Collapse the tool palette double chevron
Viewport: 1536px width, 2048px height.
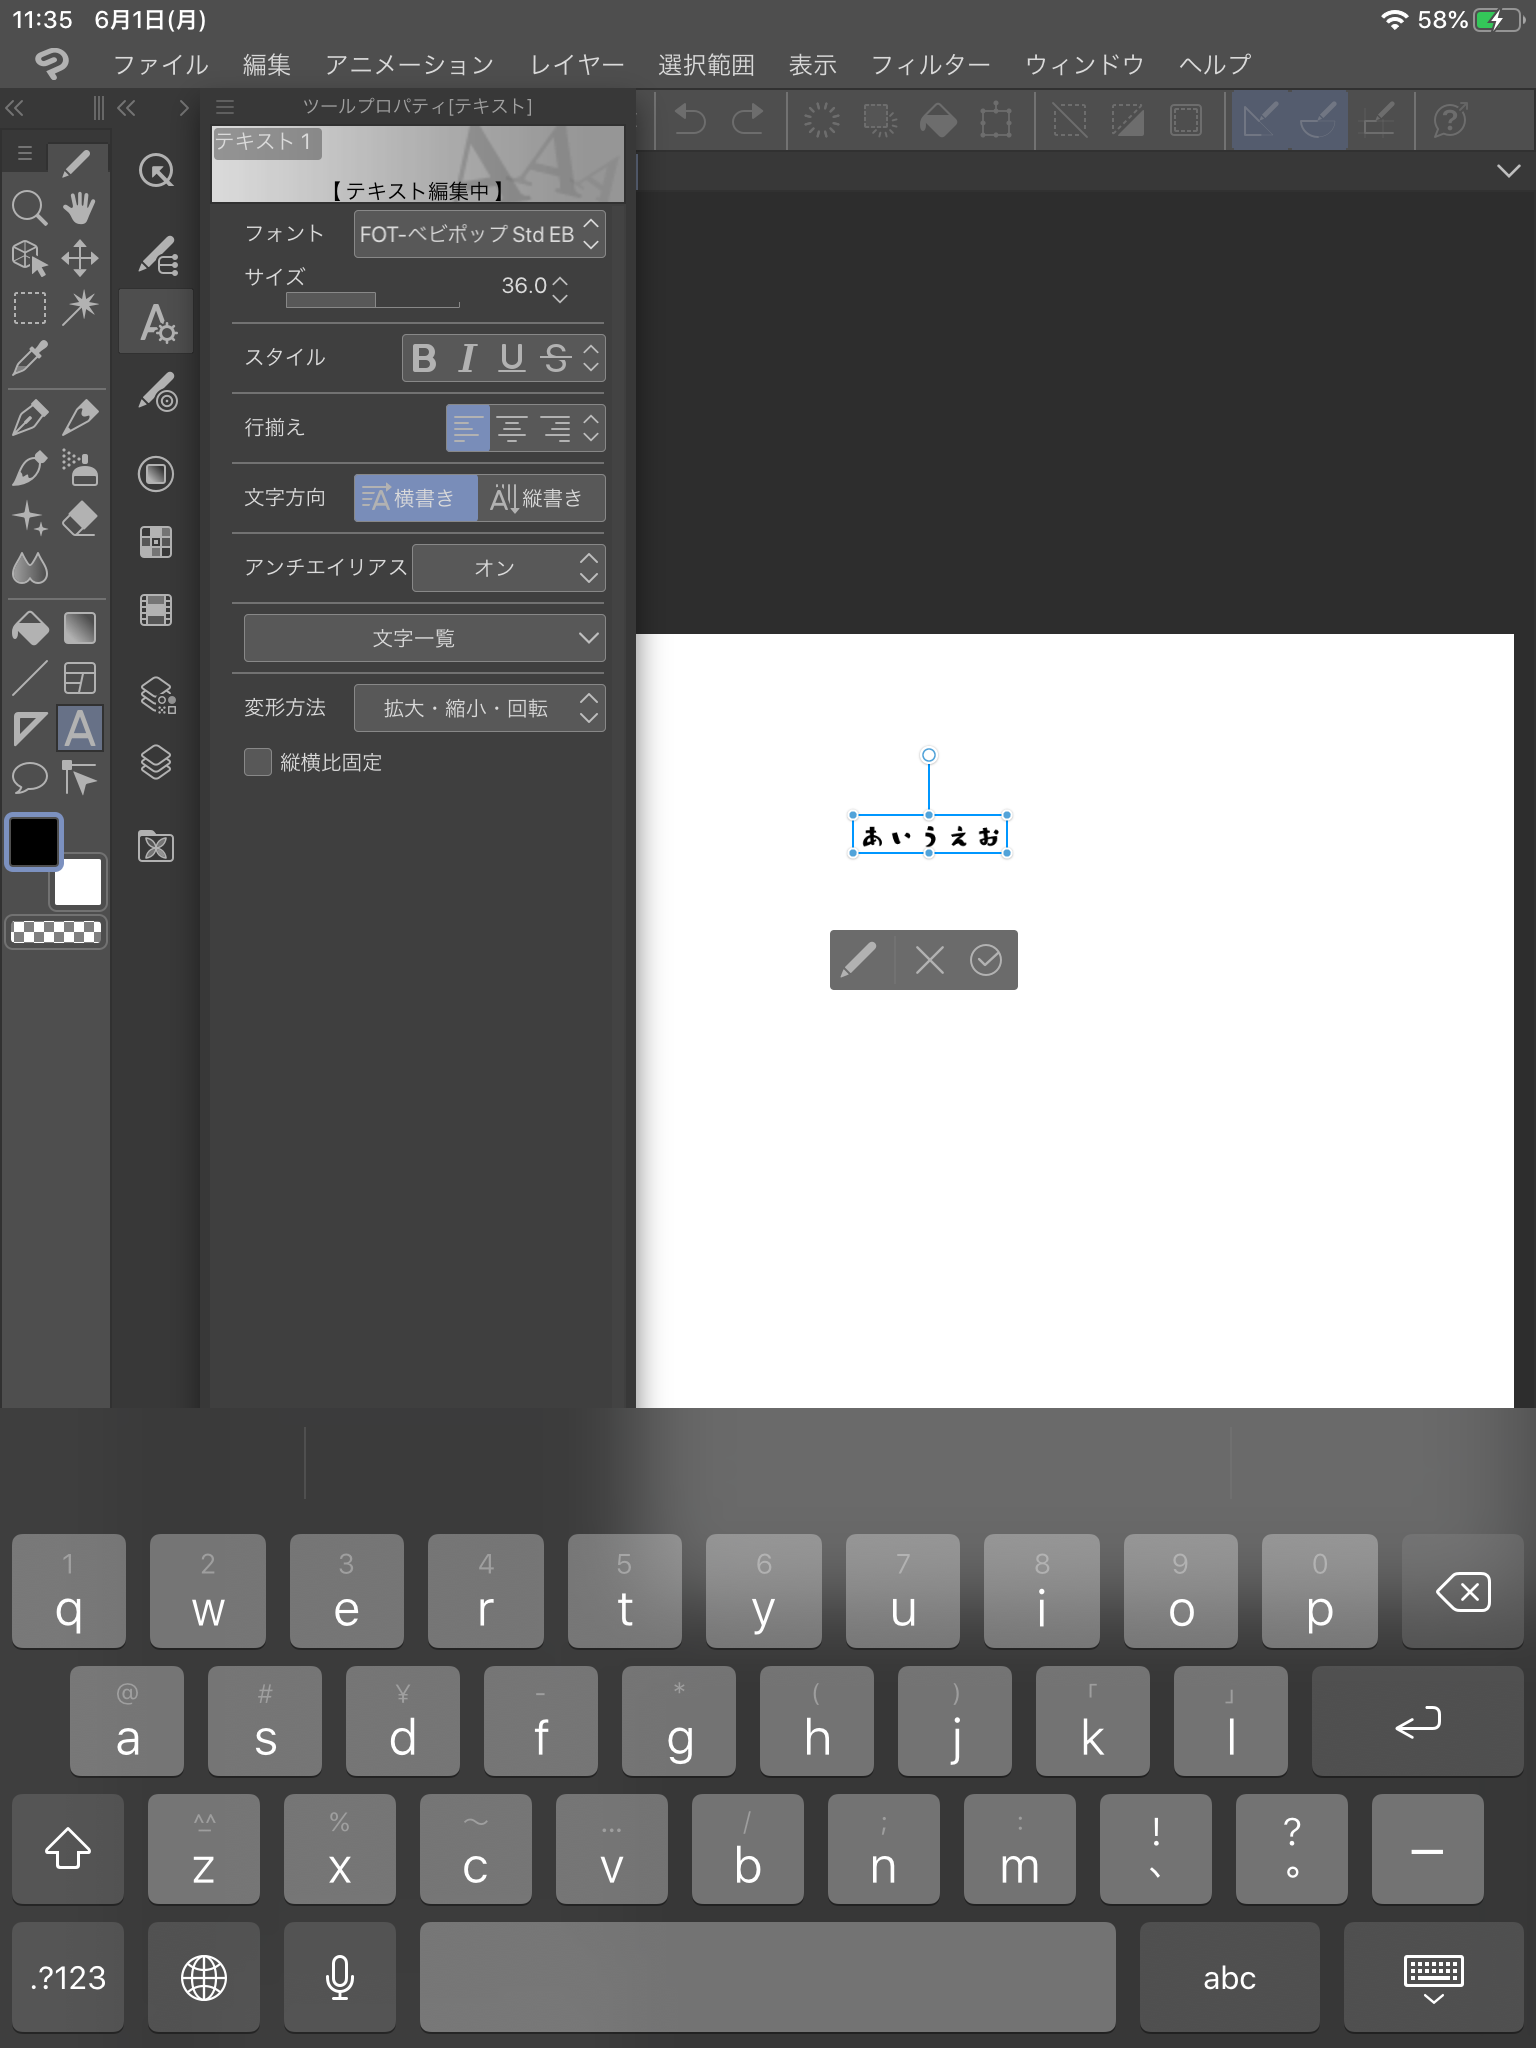click(x=15, y=108)
